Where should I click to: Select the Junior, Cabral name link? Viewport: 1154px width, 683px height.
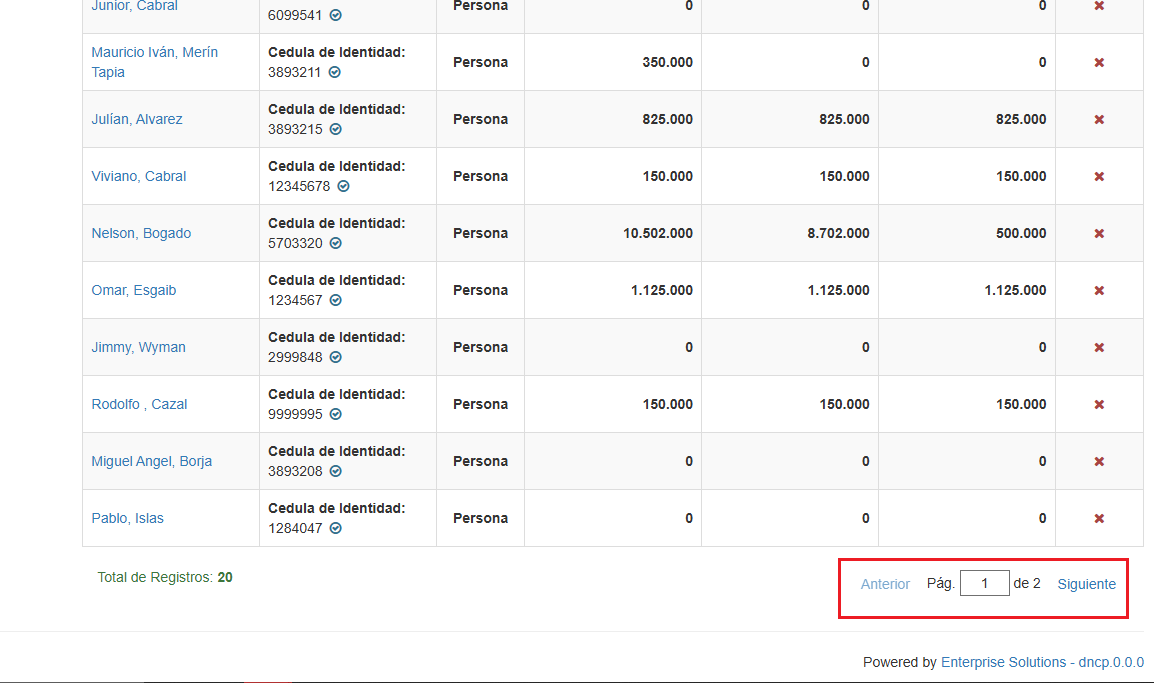coord(134,6)
